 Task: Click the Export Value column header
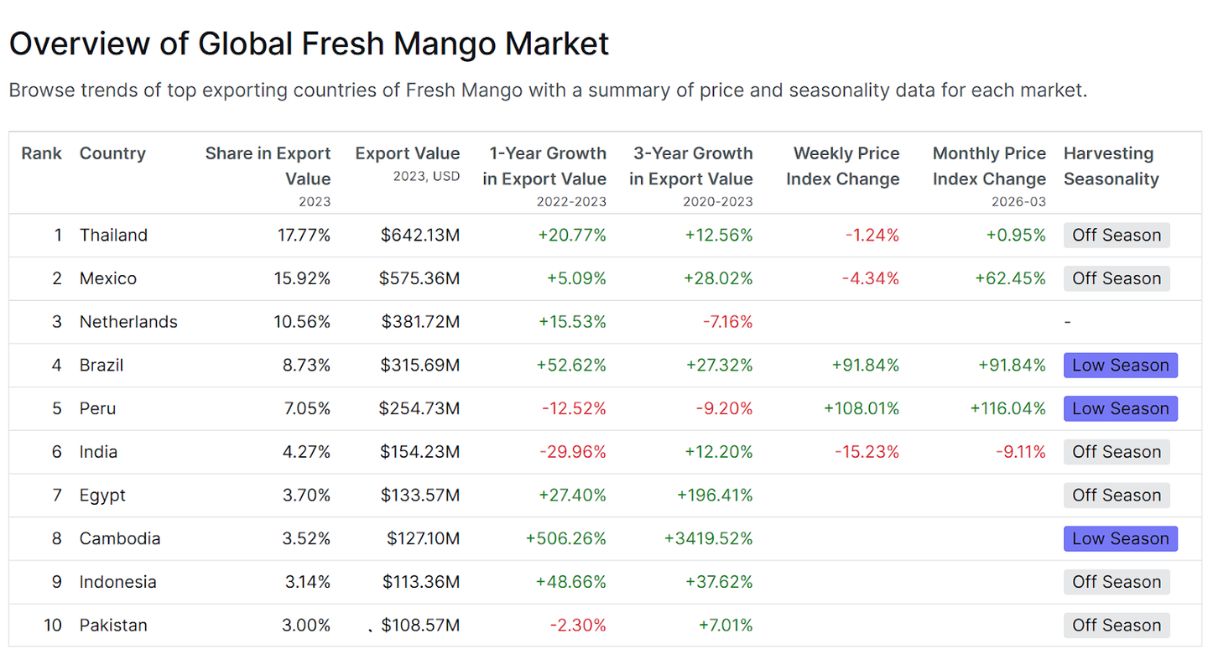[x=407, y=154]
